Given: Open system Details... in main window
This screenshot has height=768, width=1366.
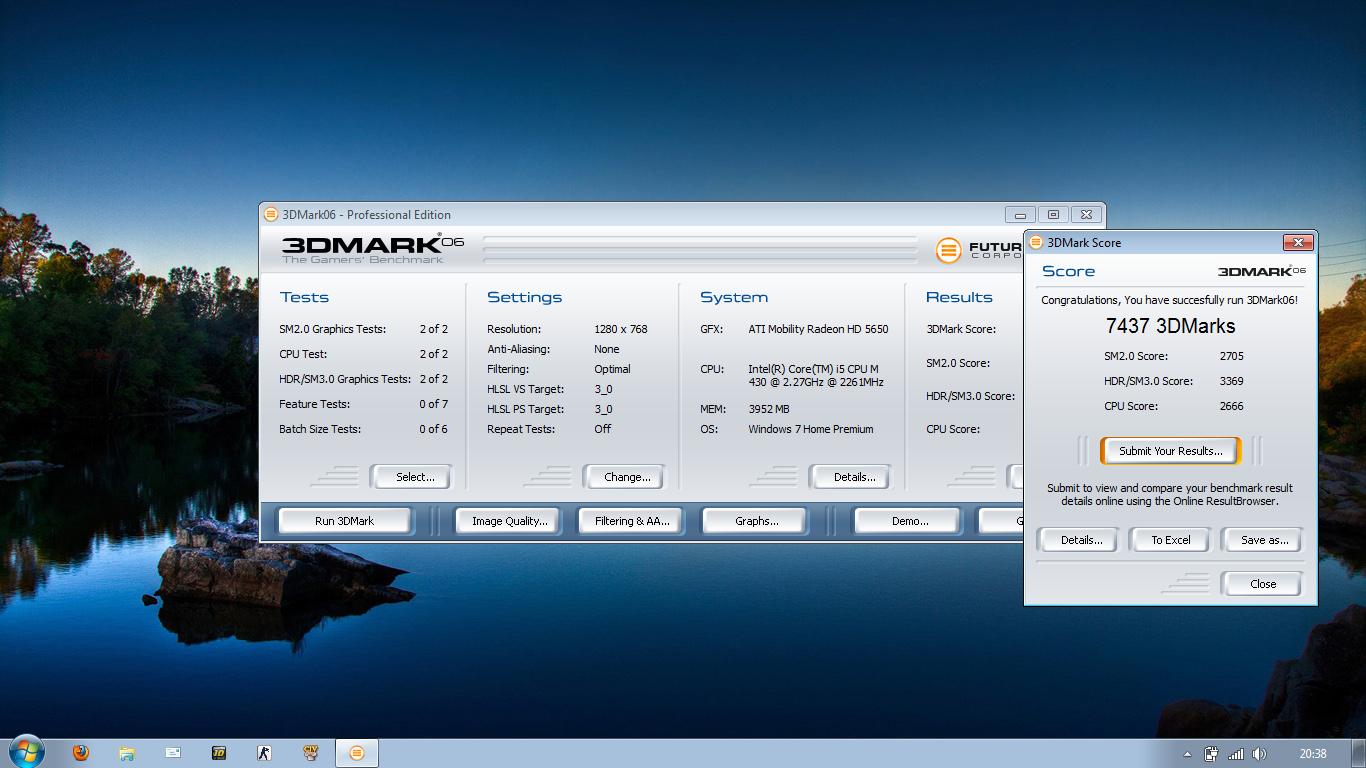Looking at the screenshot, I should point(850,477).
